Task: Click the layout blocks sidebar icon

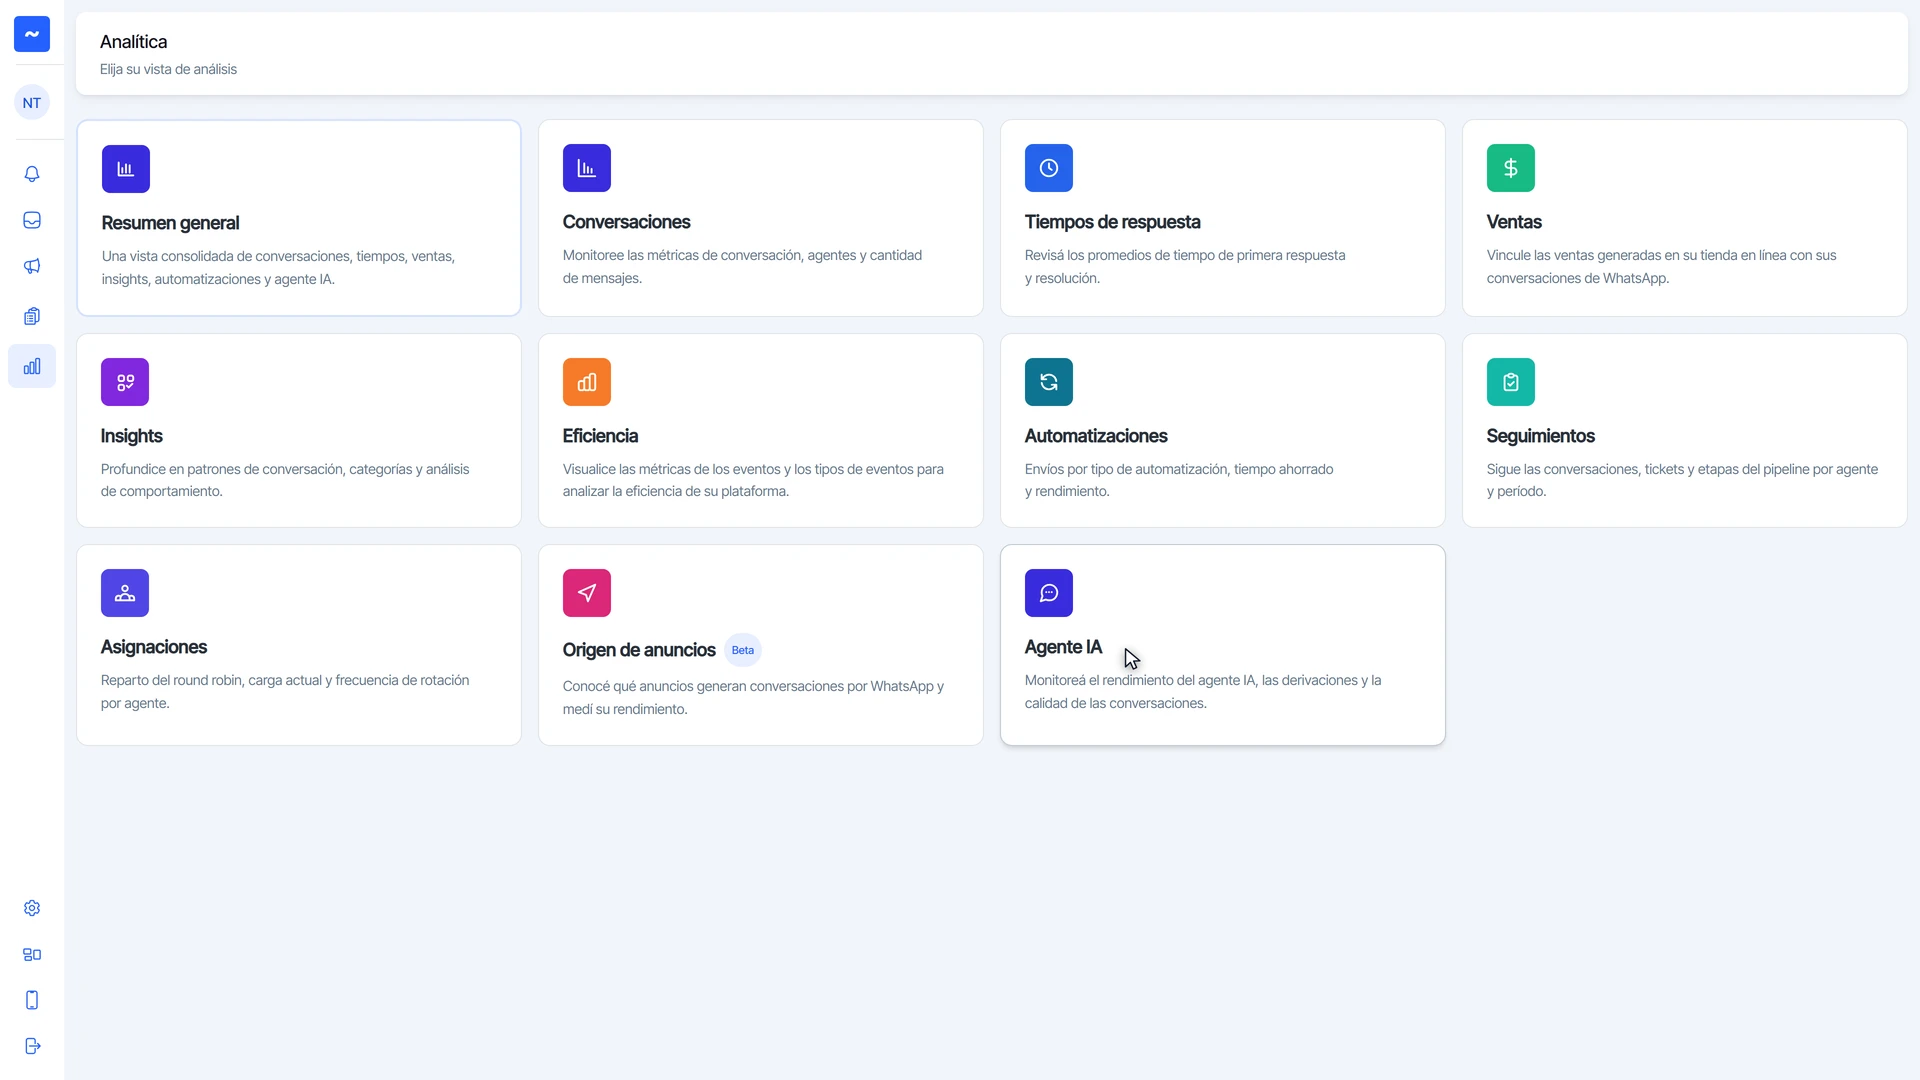Action: pos(32,954)
